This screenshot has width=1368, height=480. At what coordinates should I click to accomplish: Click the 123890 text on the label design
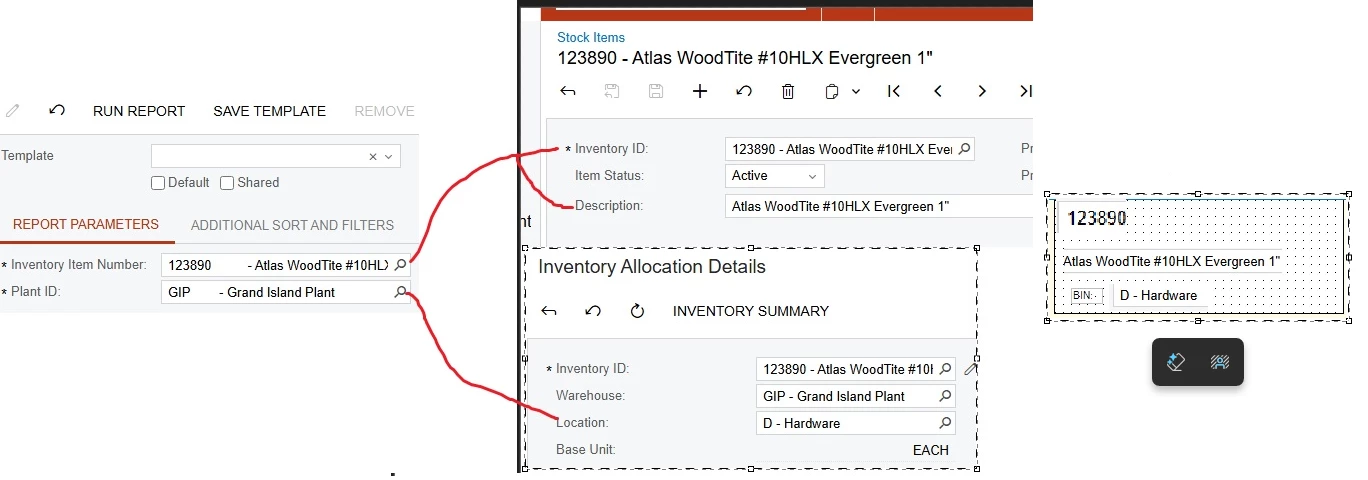(x=1098, y=218)
